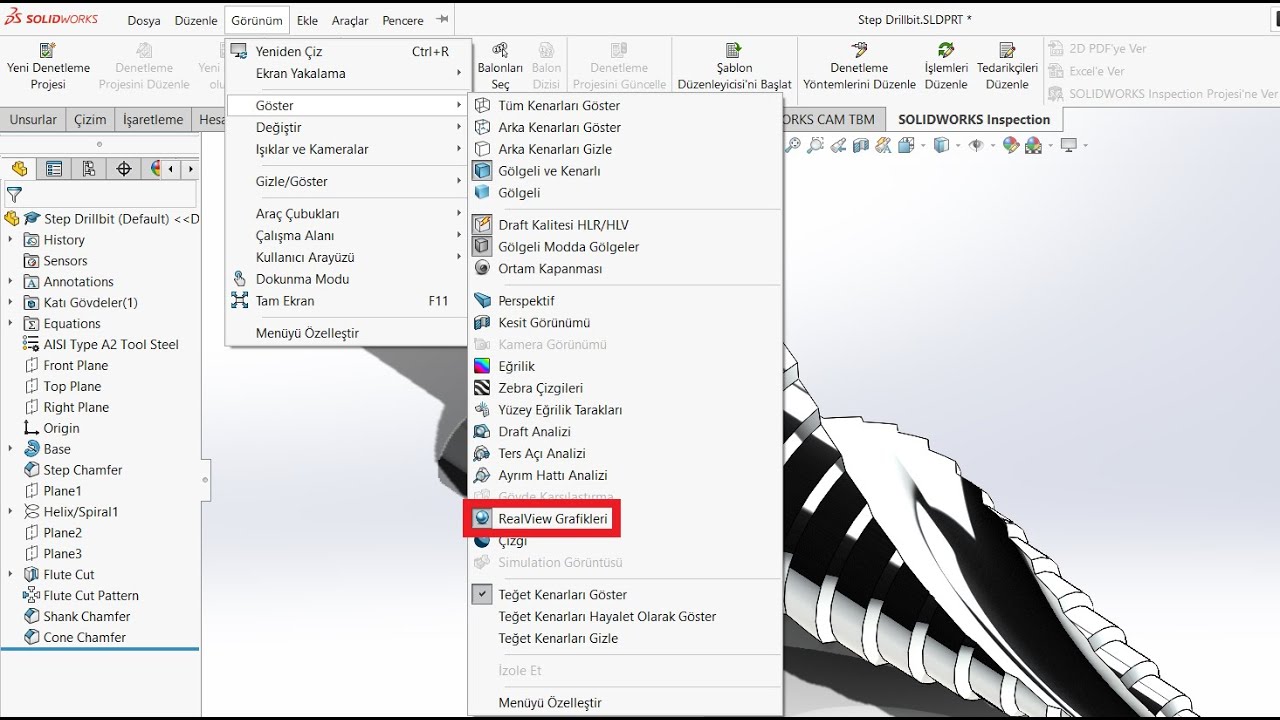Screen dimensions: 1280x720
Task: Expand the History tree node
Action: coord(10,240)
